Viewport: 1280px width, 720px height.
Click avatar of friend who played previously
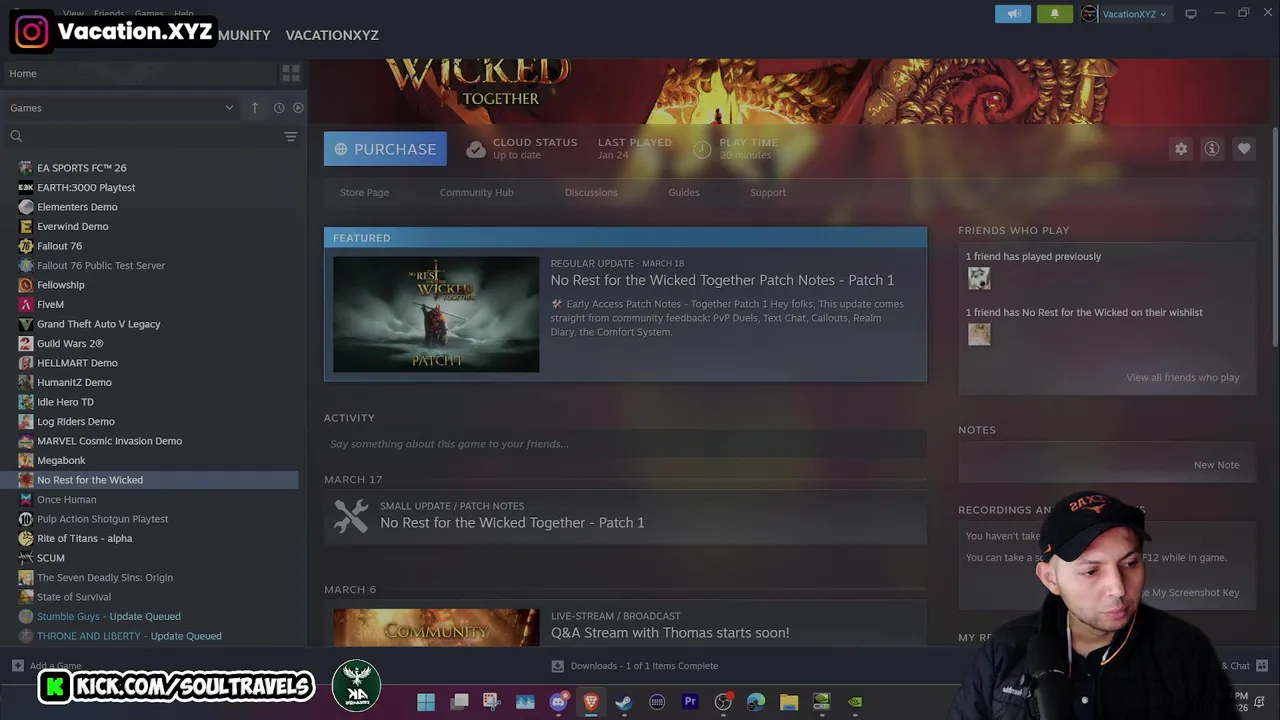979,279
